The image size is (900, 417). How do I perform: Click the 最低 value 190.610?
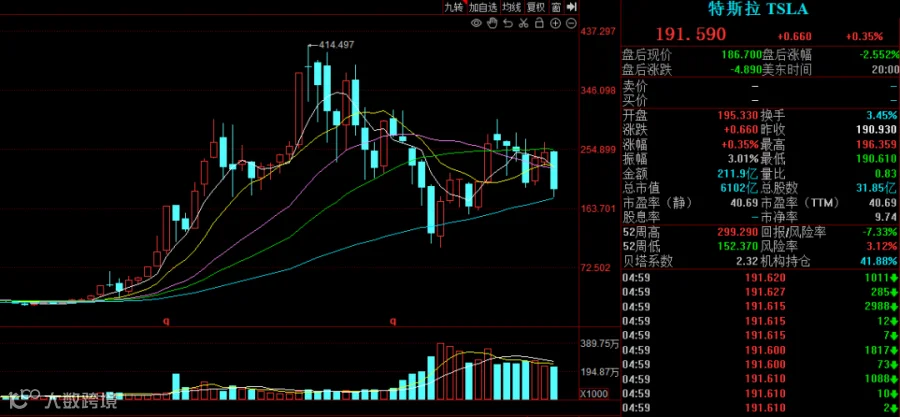[x=874, y=159]
